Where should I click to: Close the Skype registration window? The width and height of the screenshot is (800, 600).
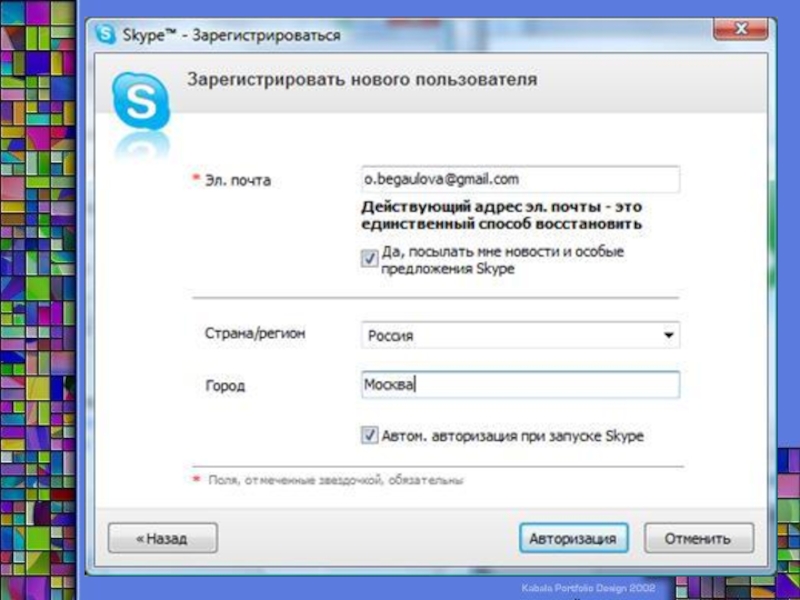pyautogui.click(x=740, y=30)
